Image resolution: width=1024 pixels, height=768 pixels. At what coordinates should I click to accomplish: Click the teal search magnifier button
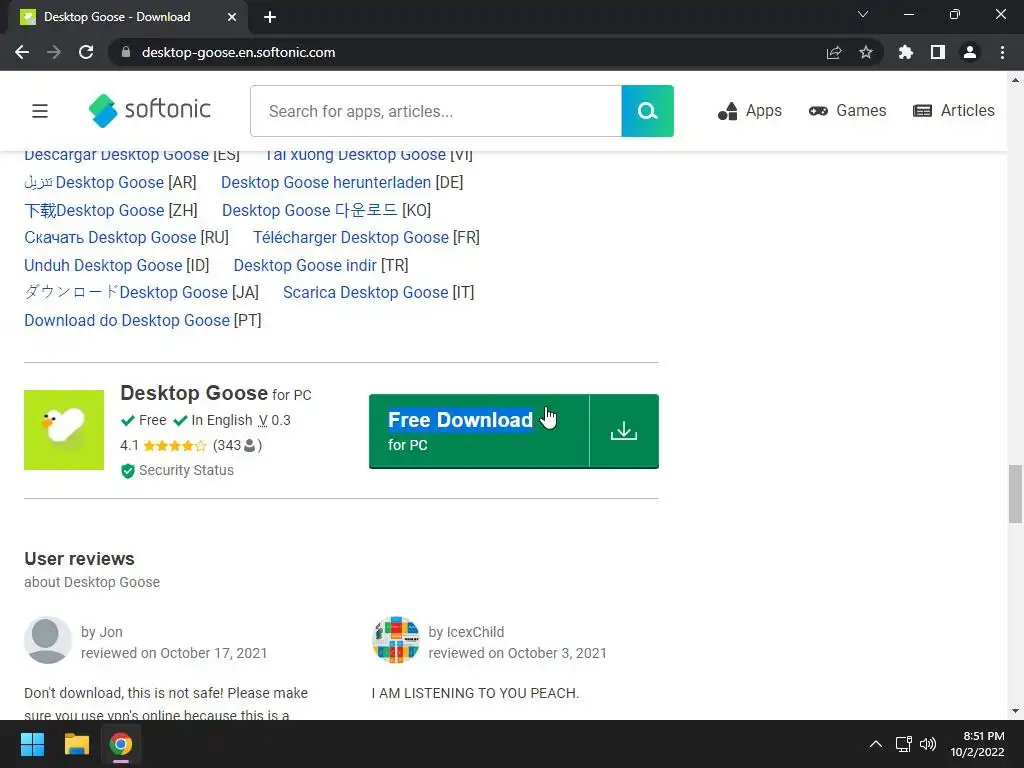(x=647, y=111)
